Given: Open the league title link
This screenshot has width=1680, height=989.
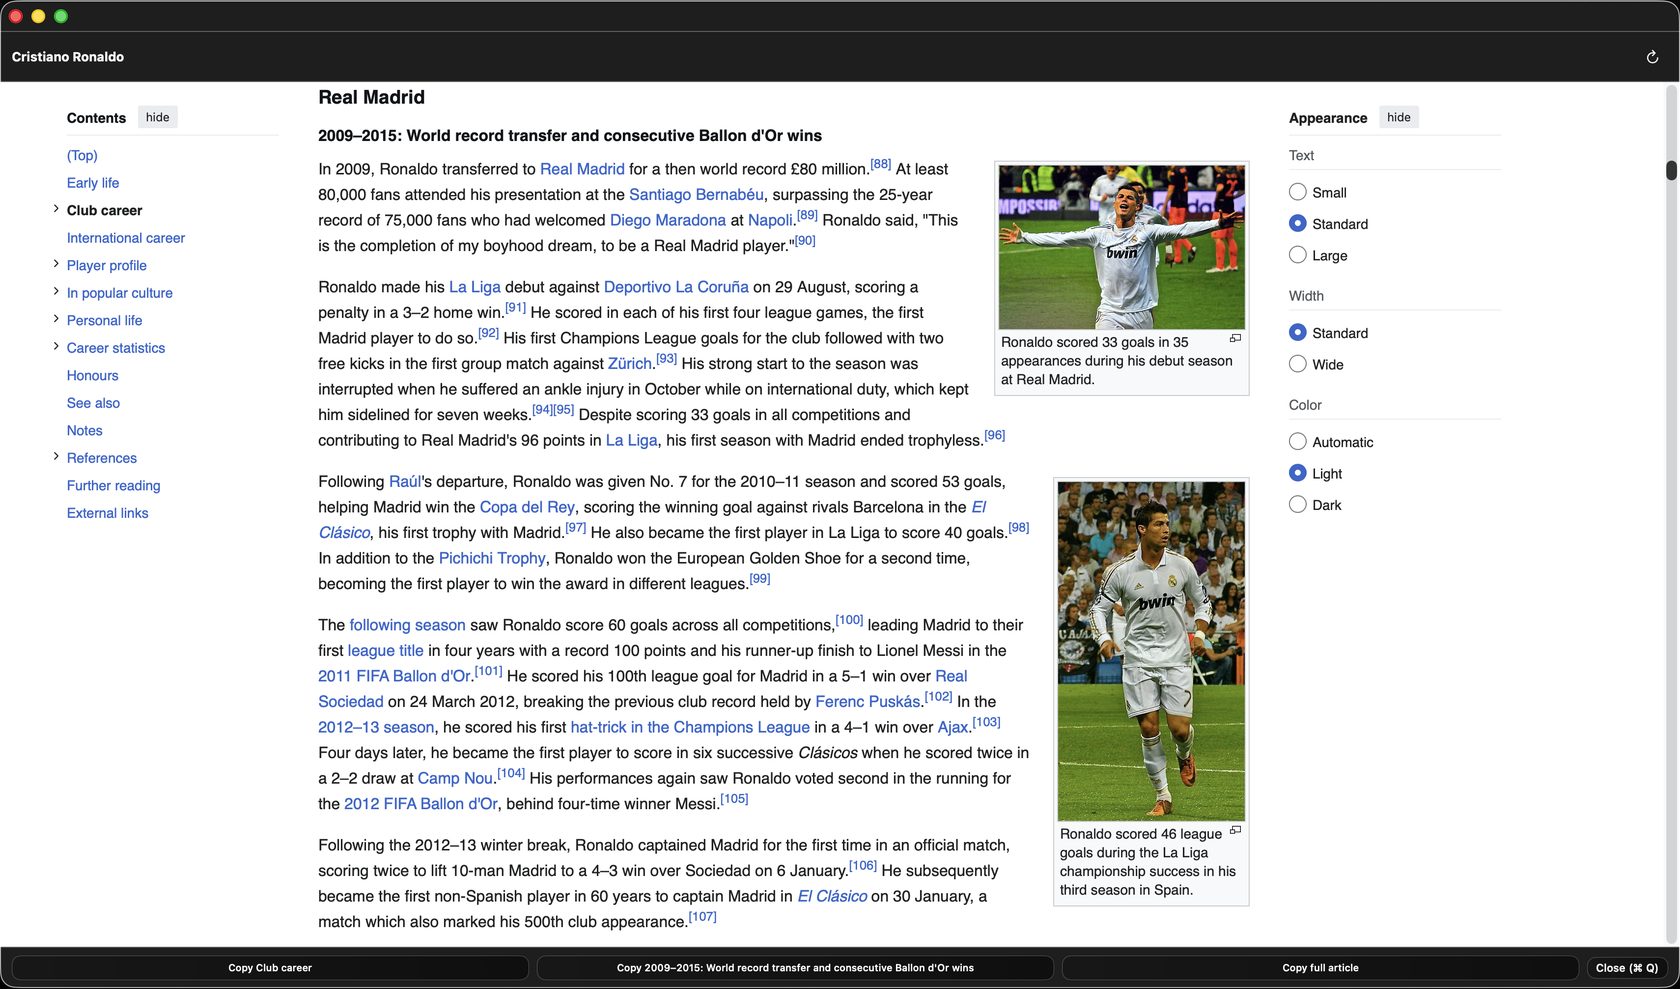Looking at the screenshot, I should point(385,651).
